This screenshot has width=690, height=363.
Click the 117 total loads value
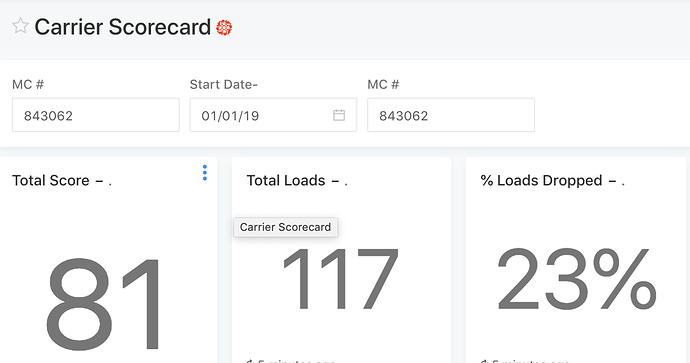[x=341, y=279]
